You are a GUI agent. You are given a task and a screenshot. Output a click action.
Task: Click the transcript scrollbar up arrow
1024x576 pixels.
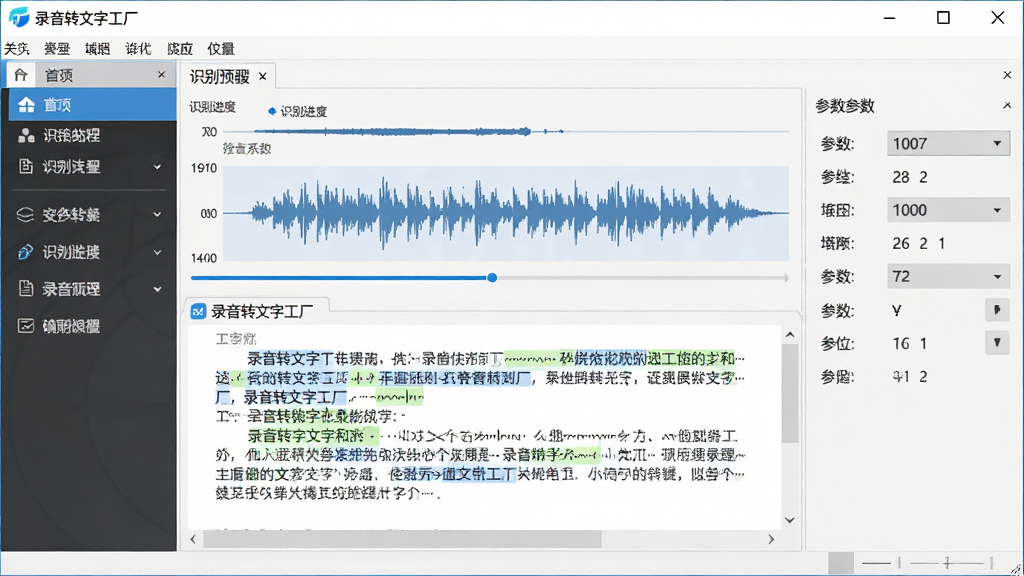pyautogui.click(x=790, y=335)
